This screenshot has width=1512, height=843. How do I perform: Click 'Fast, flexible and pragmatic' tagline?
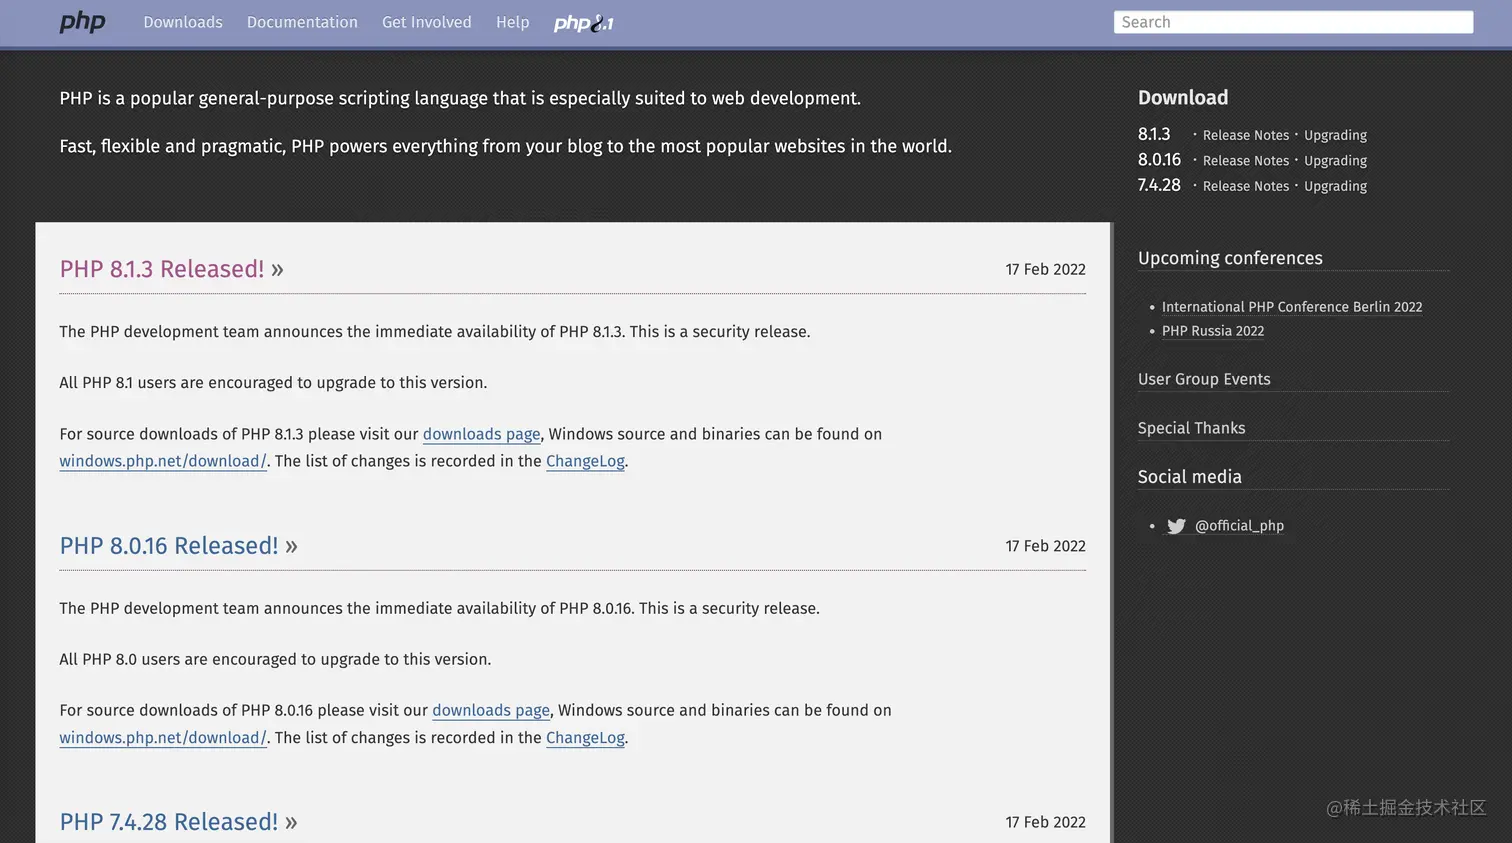(x=505, y=146)
